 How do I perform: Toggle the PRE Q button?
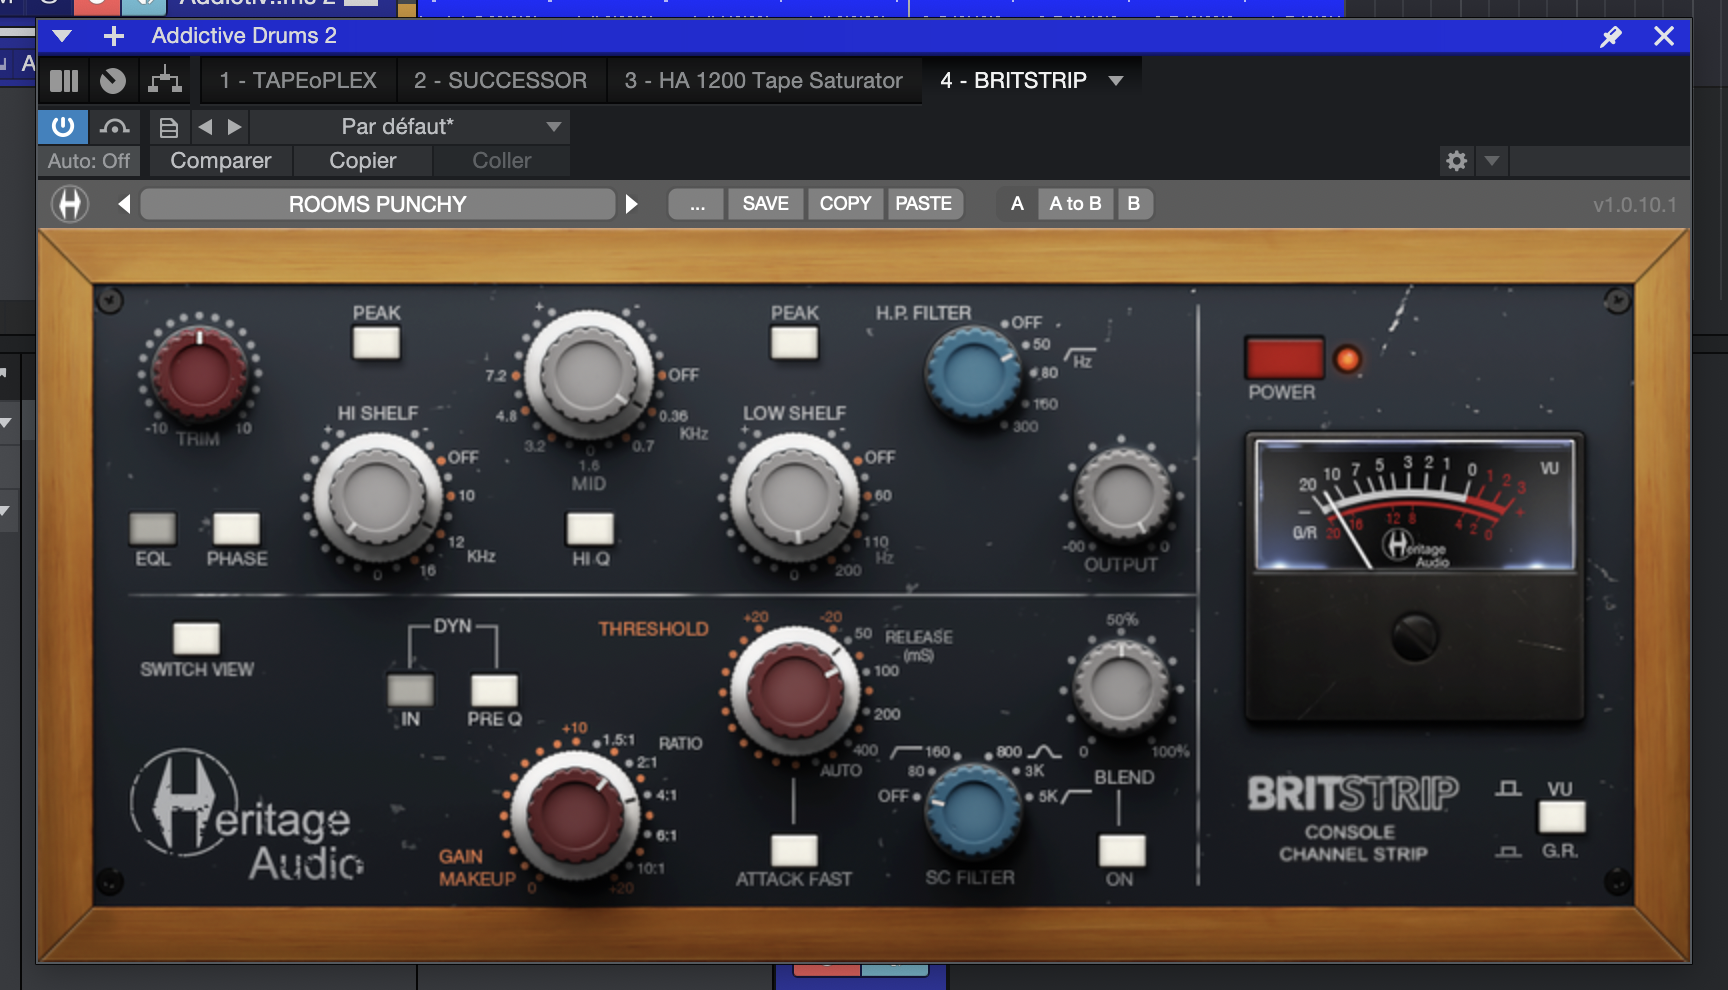pyautogui.click(x=494, y=690)
